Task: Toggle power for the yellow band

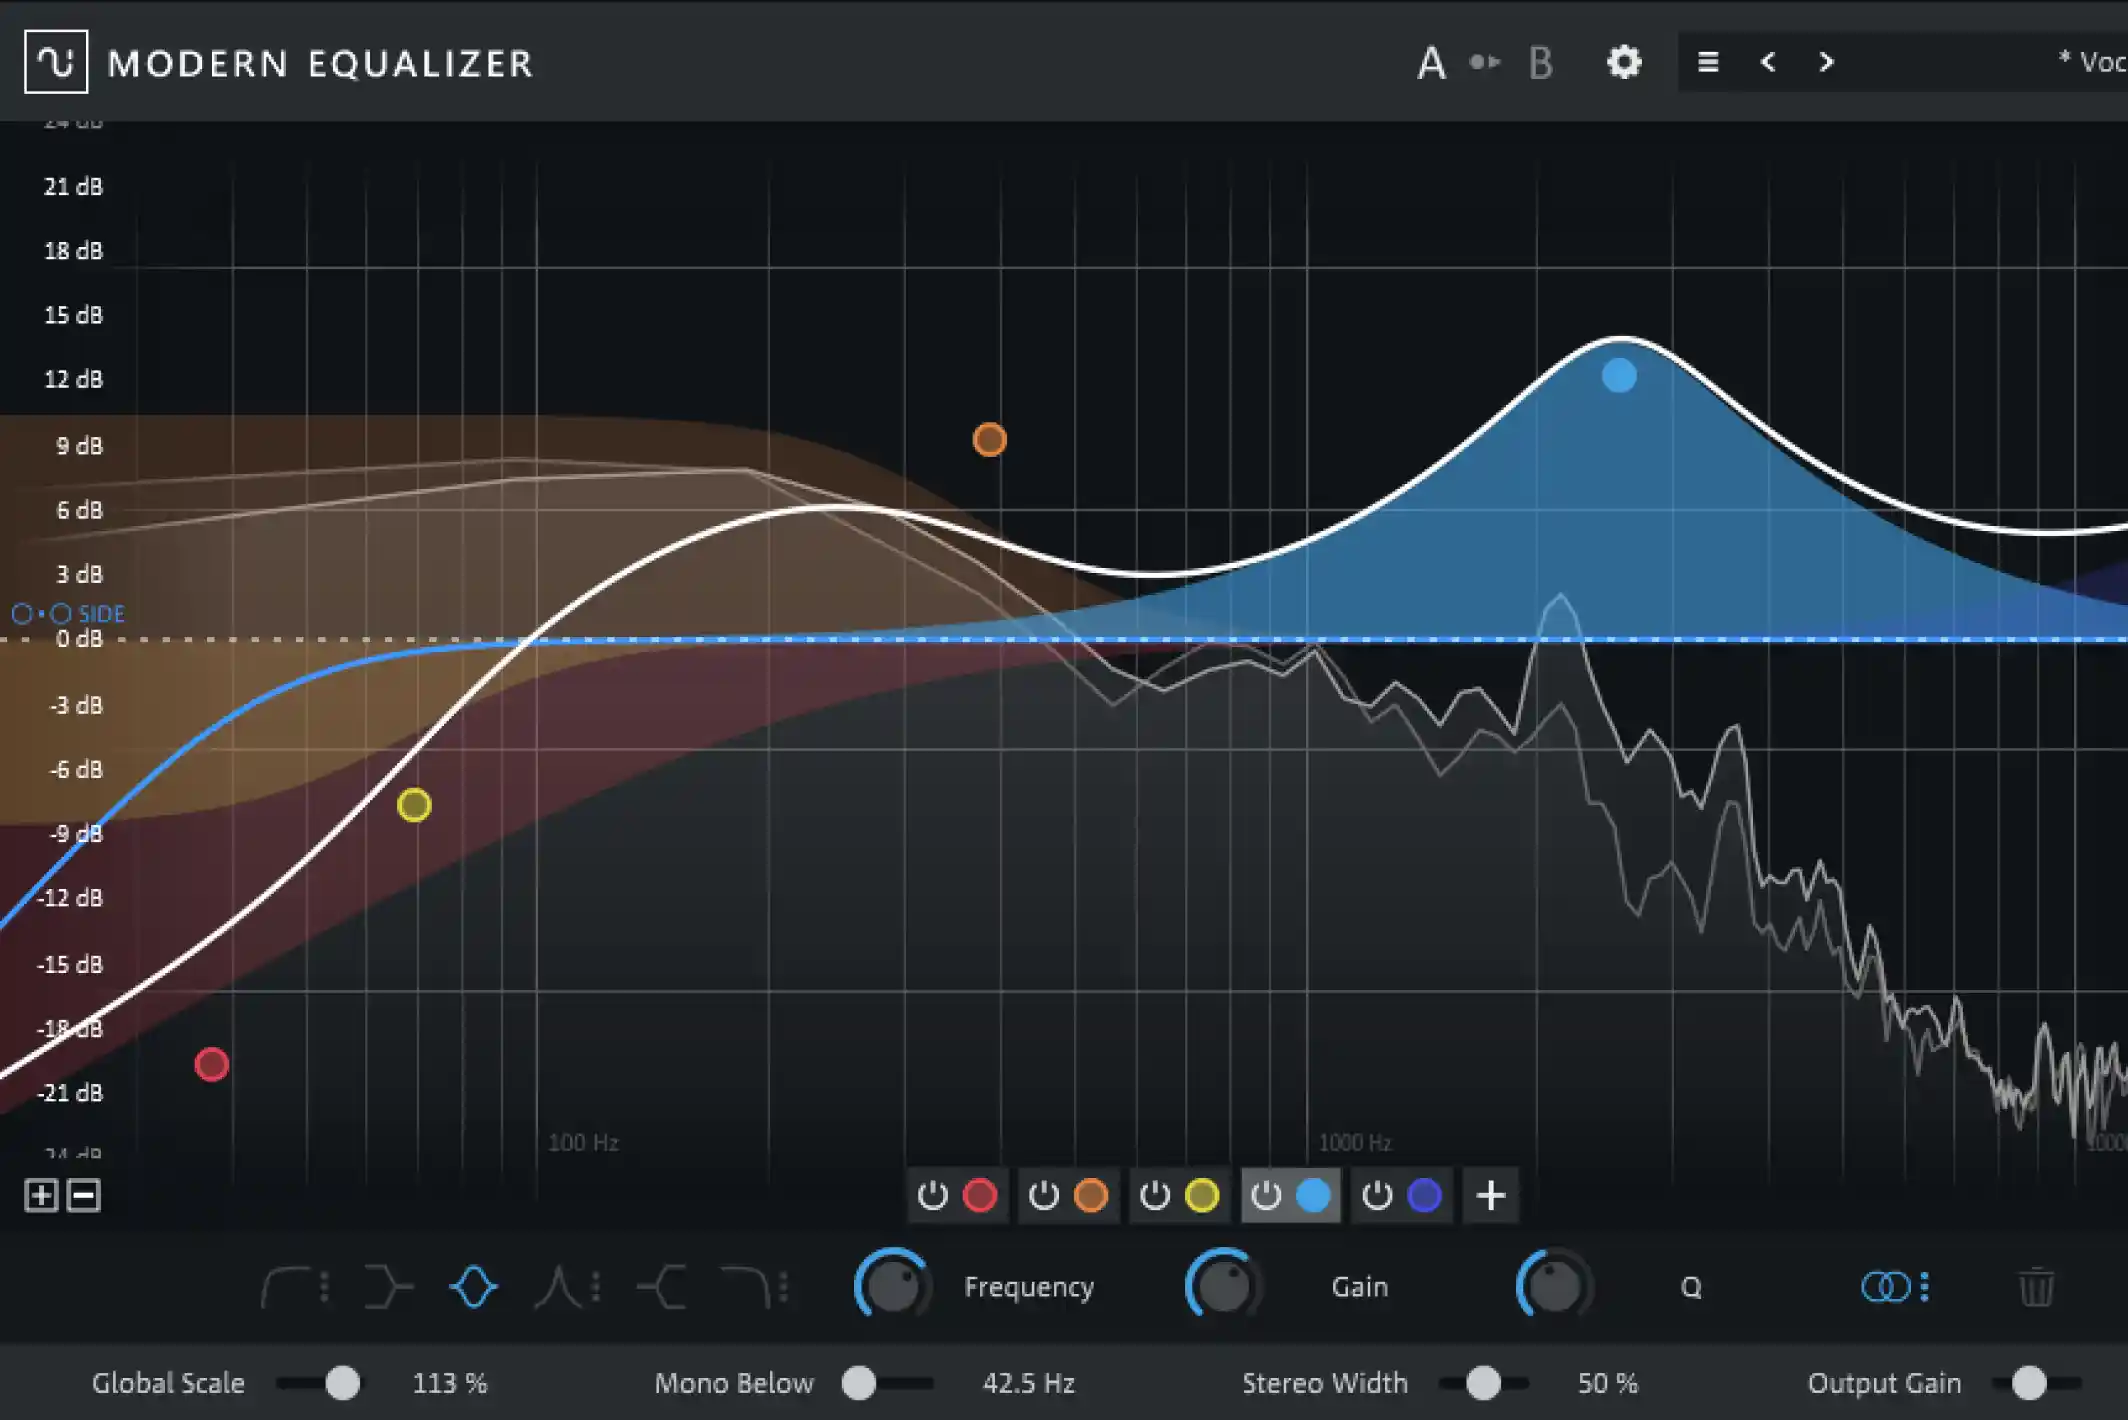Action: coord(1154,1195)
